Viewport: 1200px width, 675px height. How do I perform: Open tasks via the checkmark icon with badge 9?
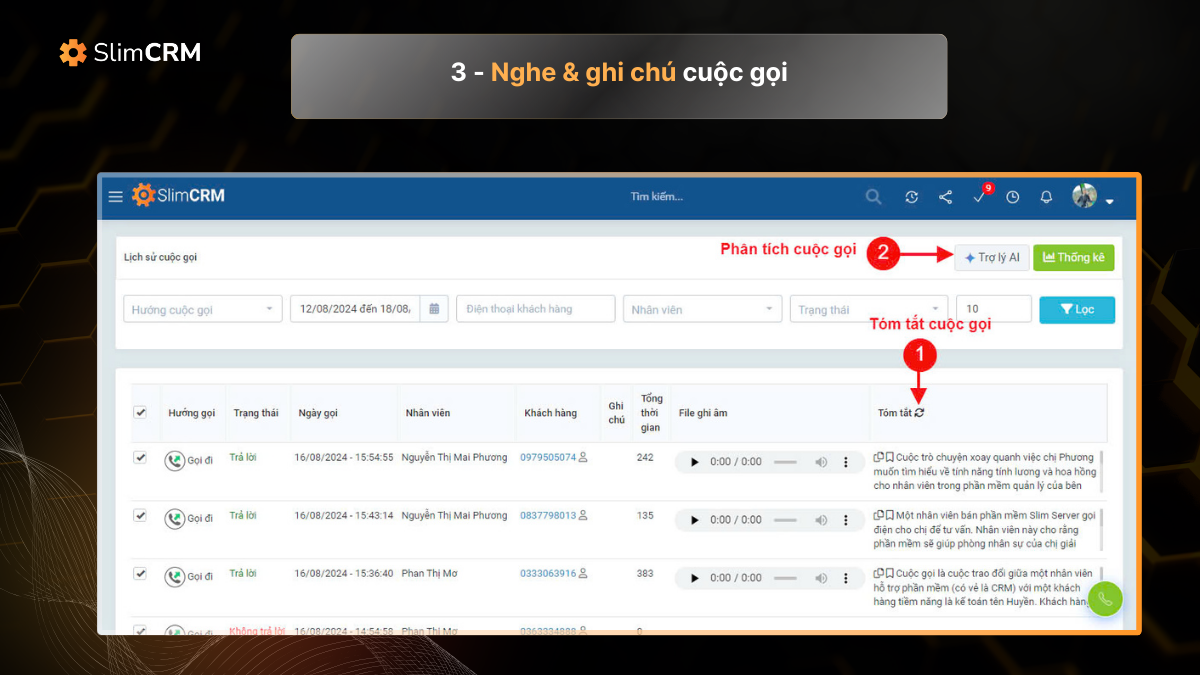979,198
